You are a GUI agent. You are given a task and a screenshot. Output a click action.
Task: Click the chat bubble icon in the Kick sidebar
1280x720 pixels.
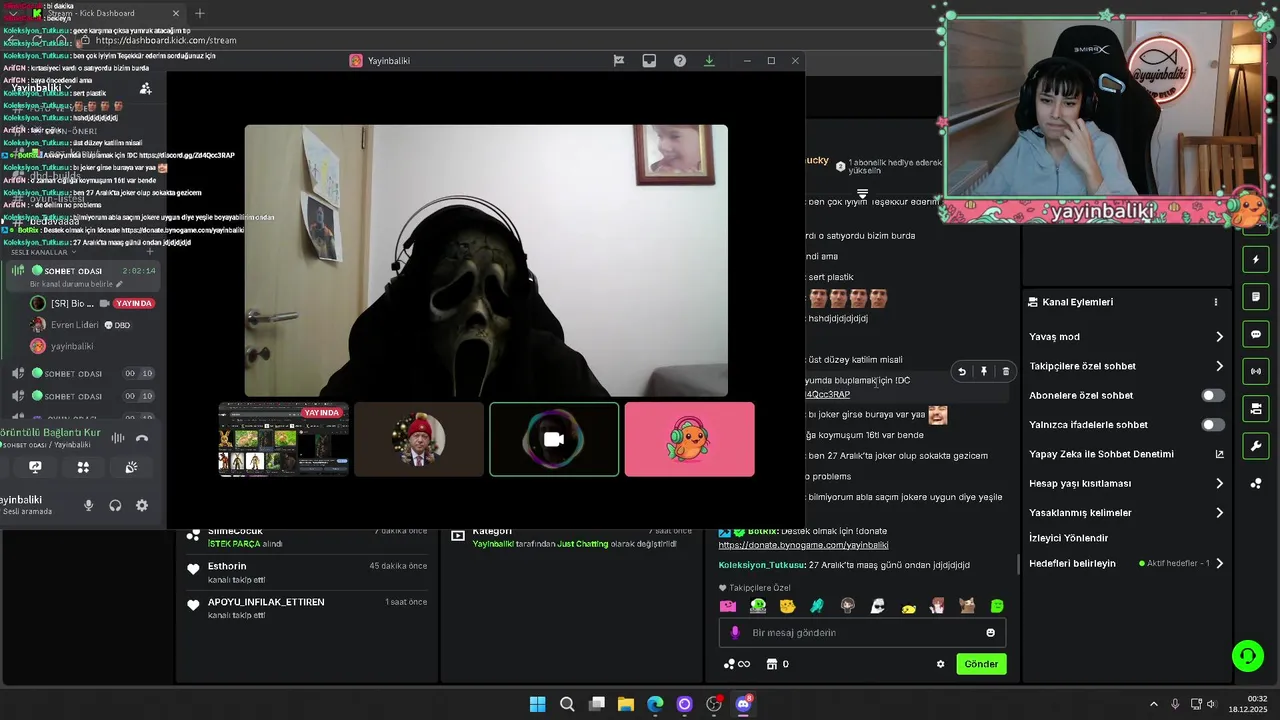coord(1256,334)
